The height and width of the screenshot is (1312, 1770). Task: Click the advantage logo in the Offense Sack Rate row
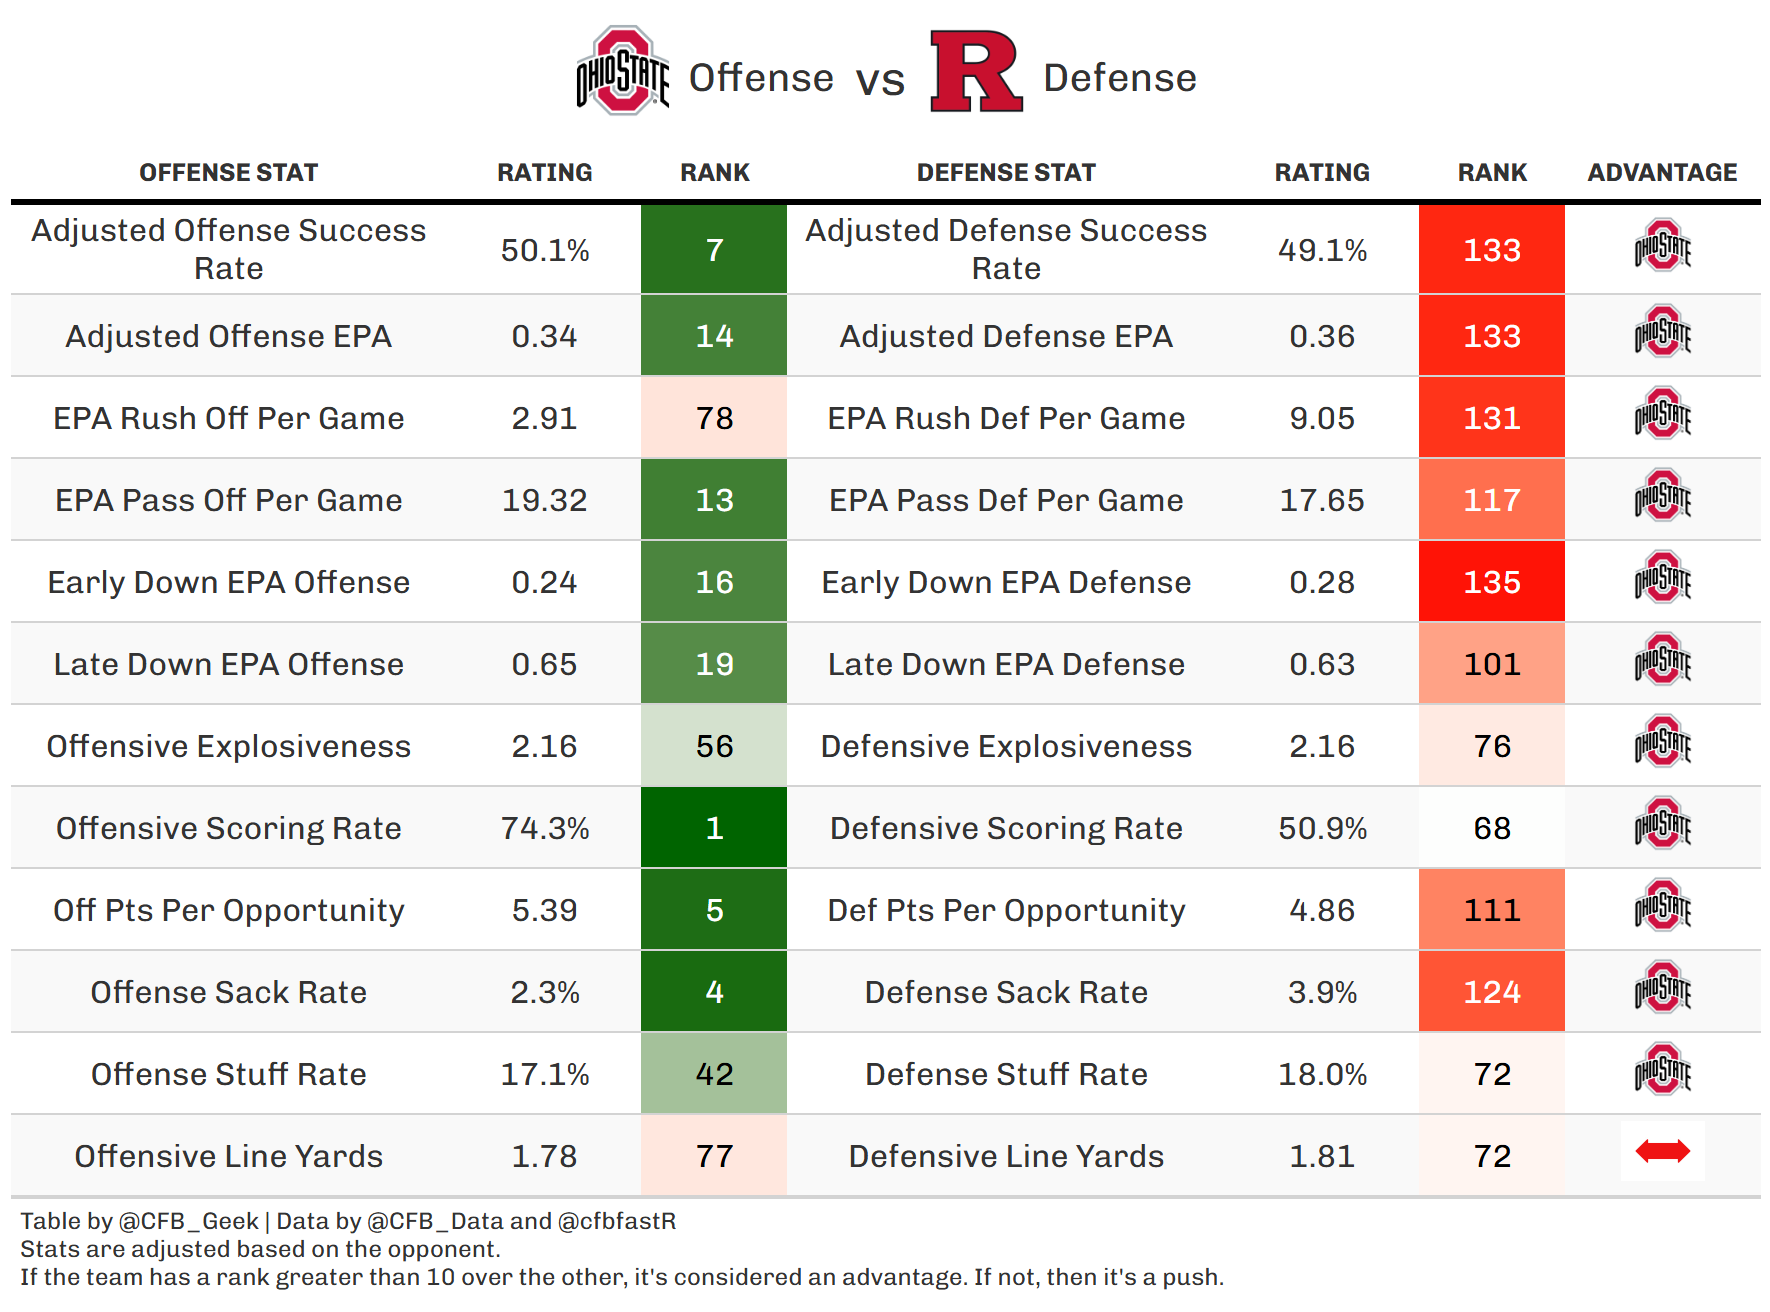(x=1662, y=988)
